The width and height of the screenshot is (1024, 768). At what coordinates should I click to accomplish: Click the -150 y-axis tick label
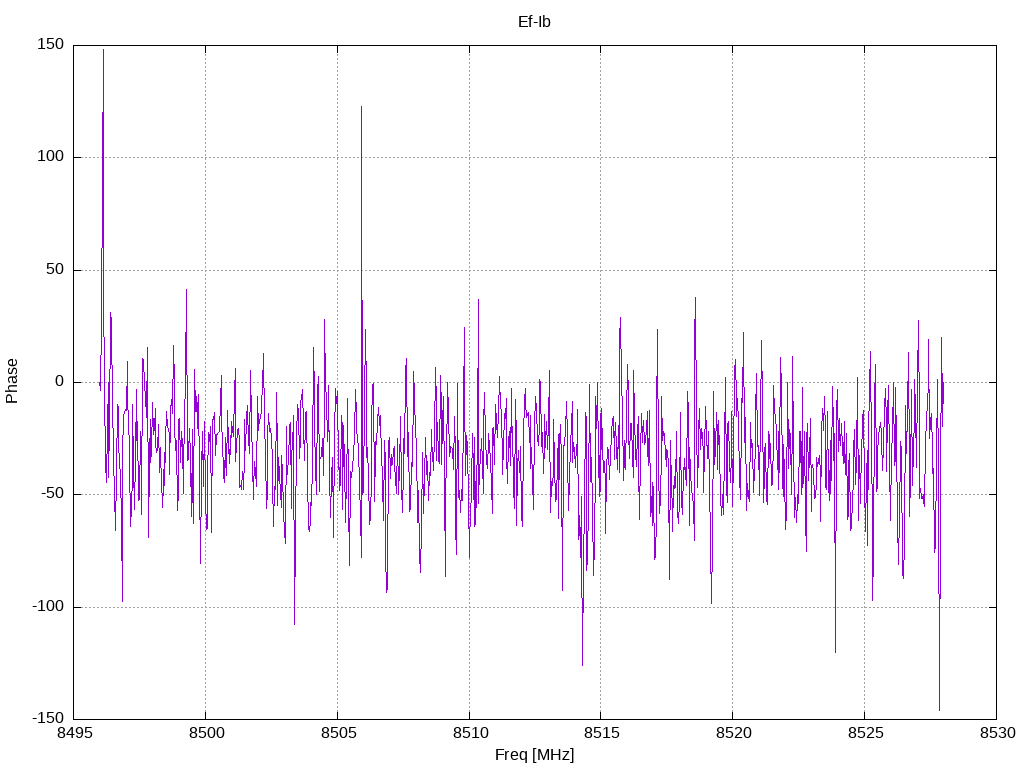[x=48, y=719]
